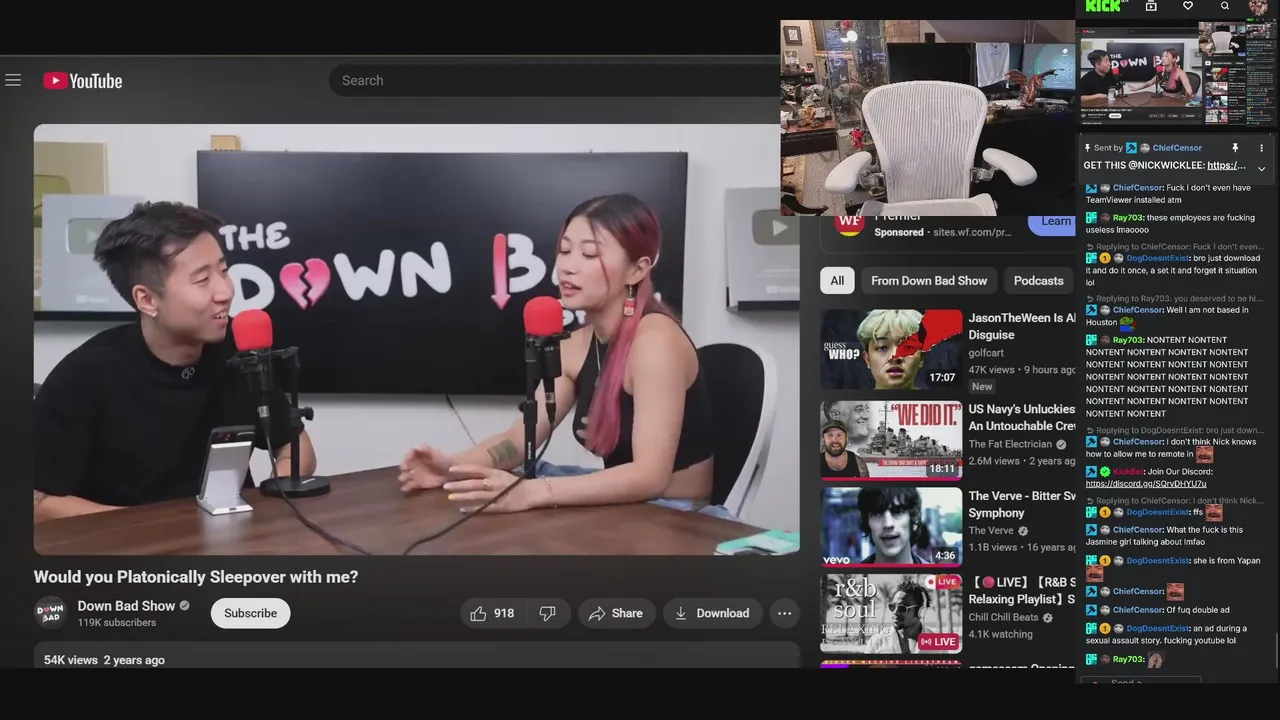
Task: Open the Kick following heart icon
Action: coord(1188,6)
